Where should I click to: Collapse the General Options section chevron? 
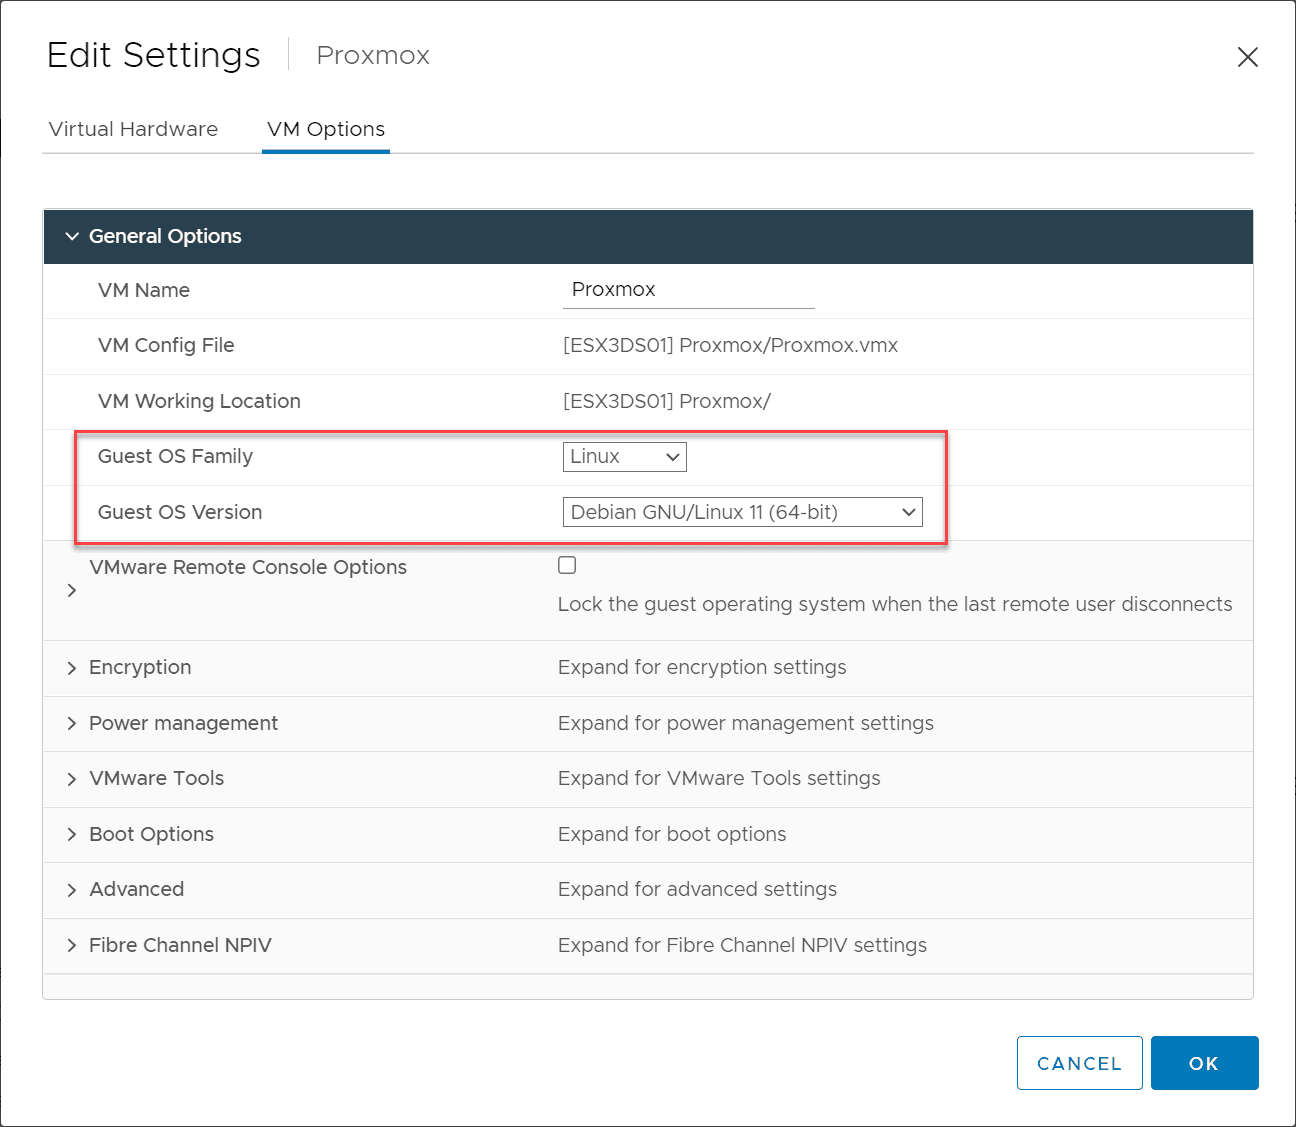[72, 236]
